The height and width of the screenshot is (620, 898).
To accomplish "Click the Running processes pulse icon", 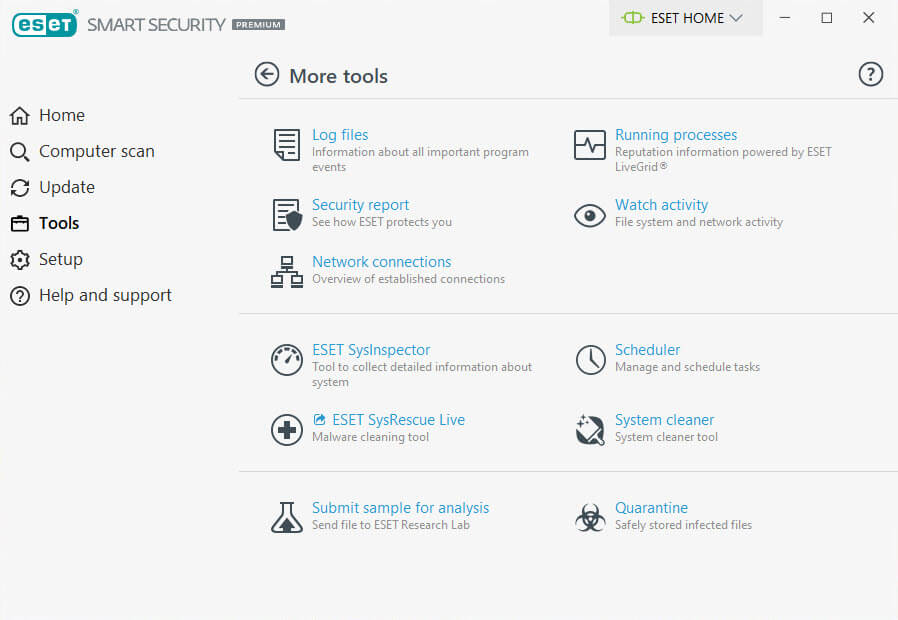I will click(590, 145).
